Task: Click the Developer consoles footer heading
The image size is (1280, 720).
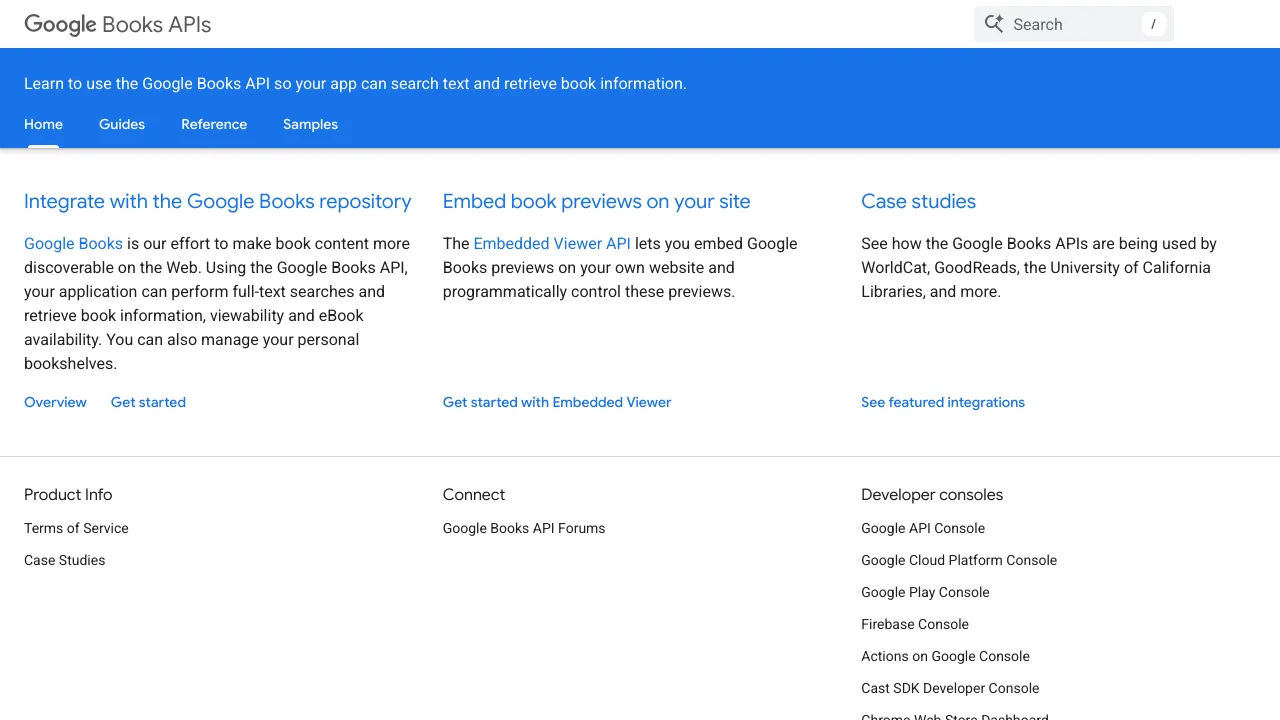Action: [932, 494]
